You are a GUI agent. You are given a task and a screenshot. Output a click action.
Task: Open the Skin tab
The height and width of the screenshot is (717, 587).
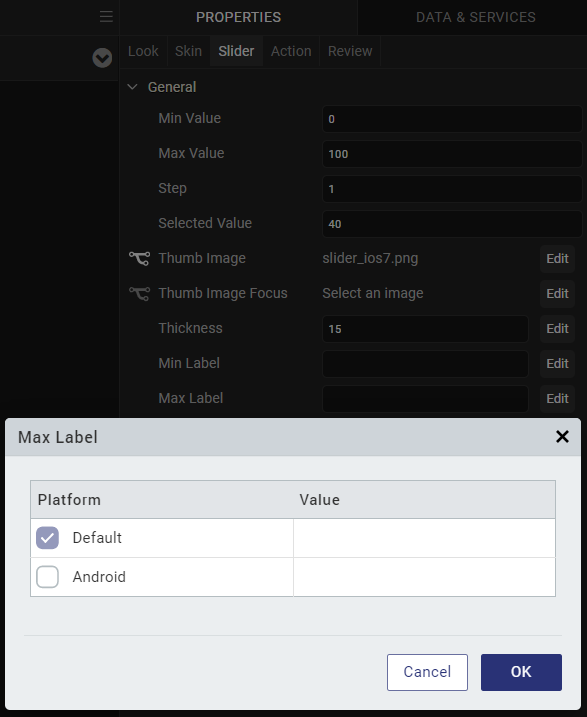coord(188,51)
